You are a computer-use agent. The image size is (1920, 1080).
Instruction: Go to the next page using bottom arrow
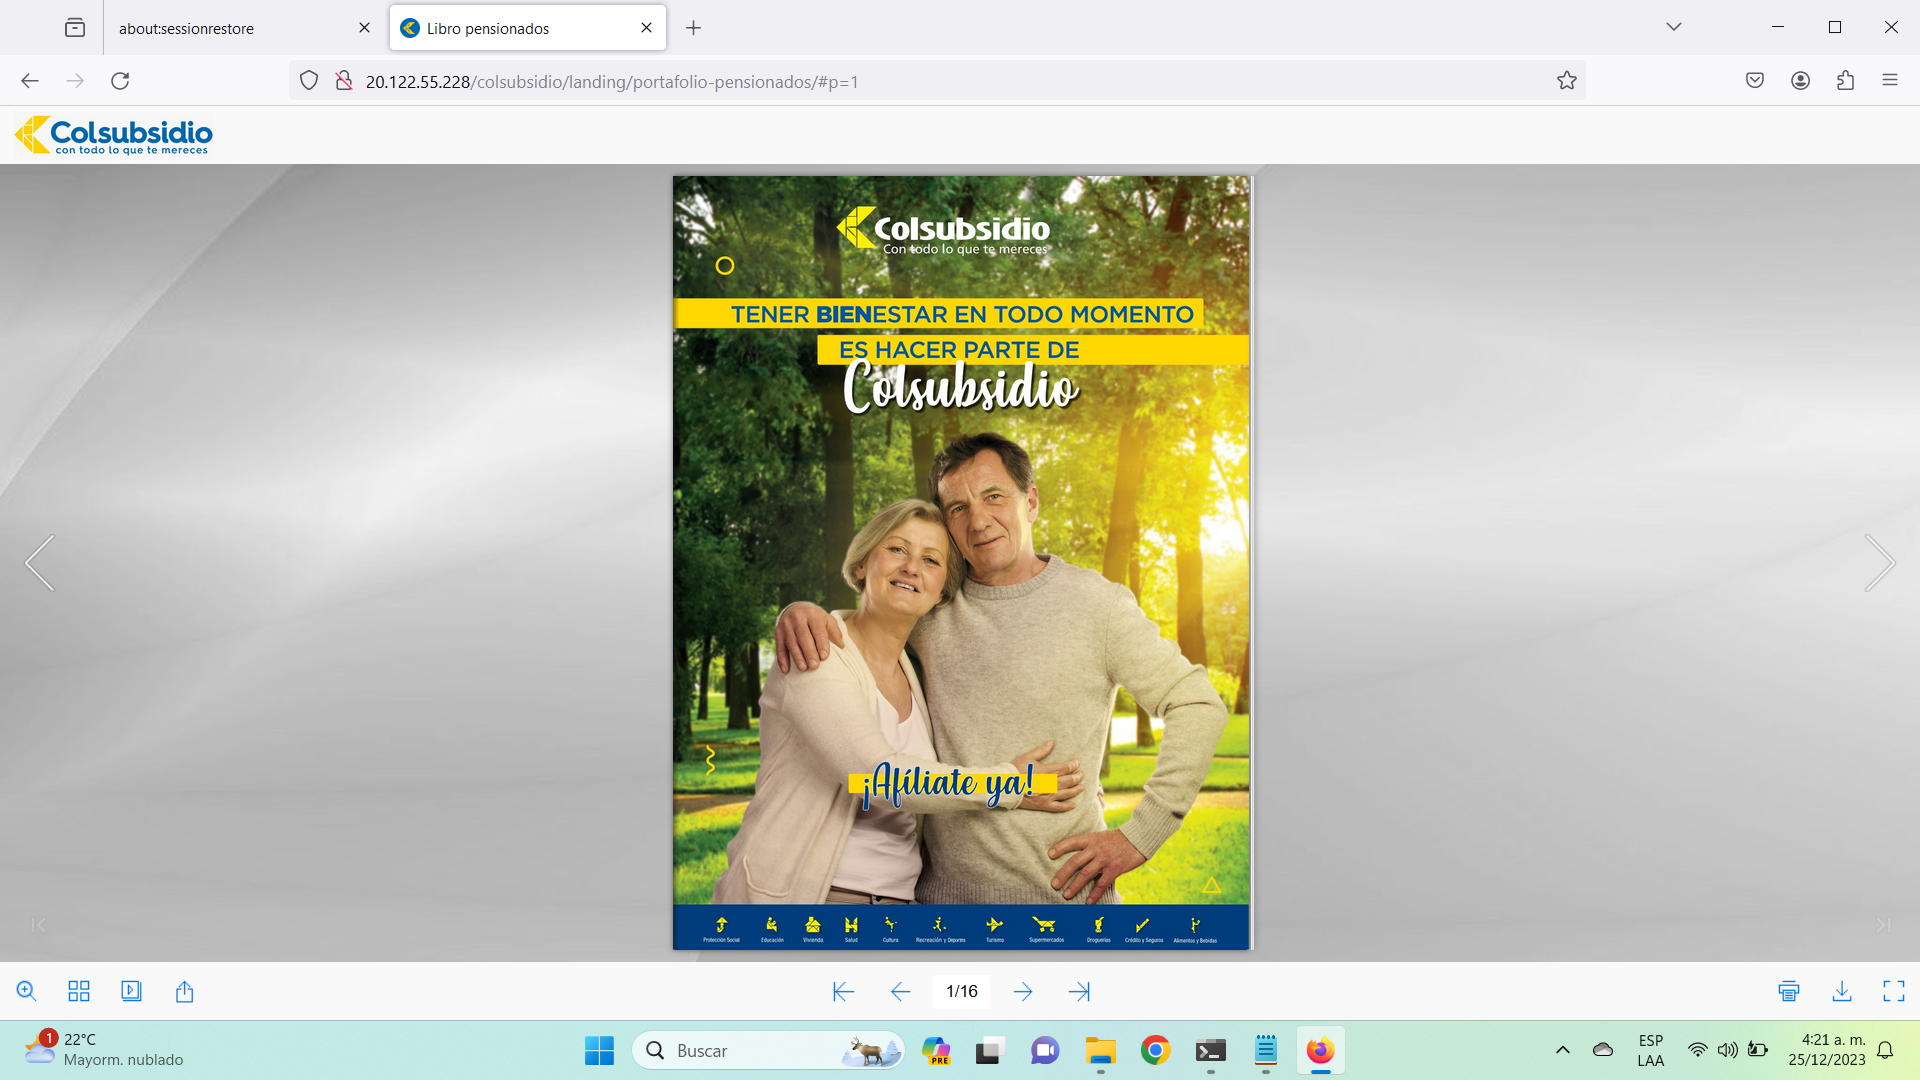point(1023,991)
